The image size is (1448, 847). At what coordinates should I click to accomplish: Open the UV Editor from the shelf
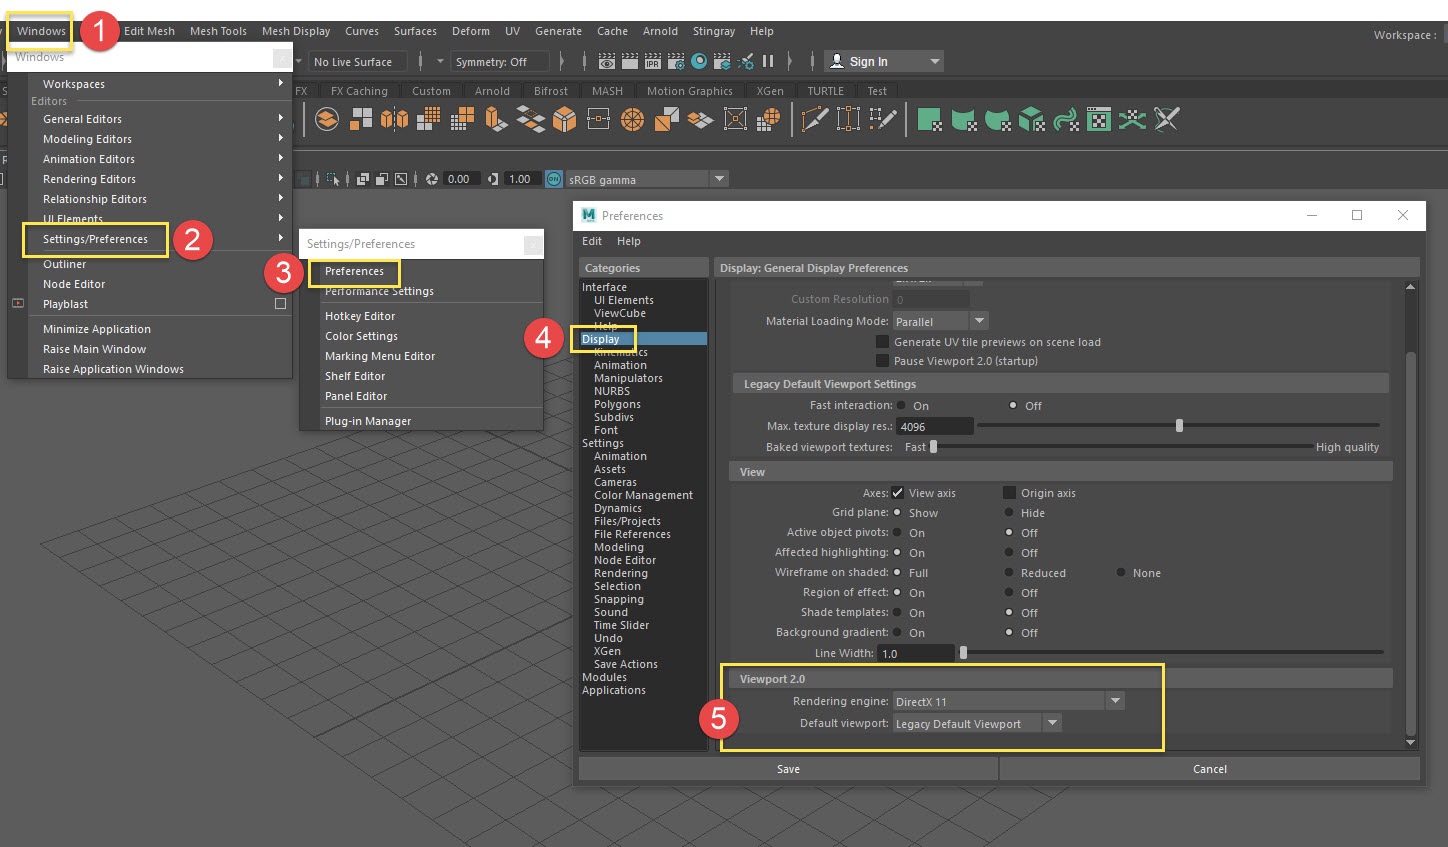pyautogui.click(x=1098, y=119)
